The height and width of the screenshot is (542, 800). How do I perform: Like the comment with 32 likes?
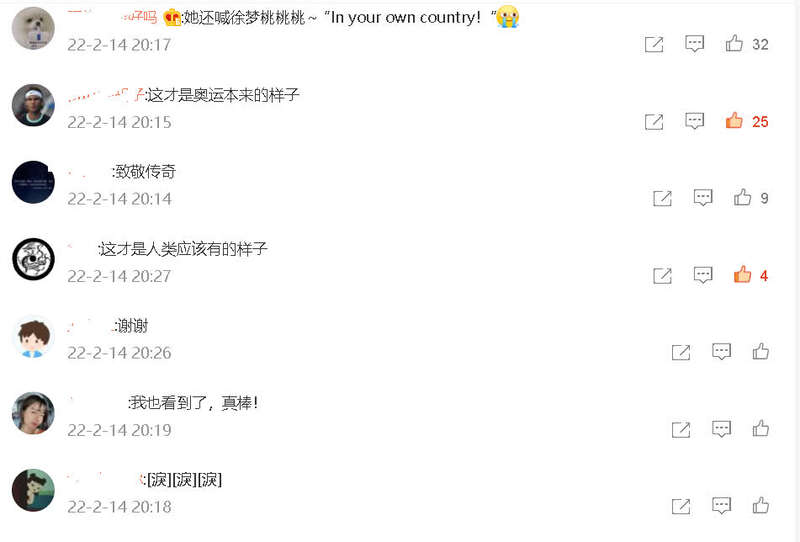pyautogui.click(x=734, y=43)
